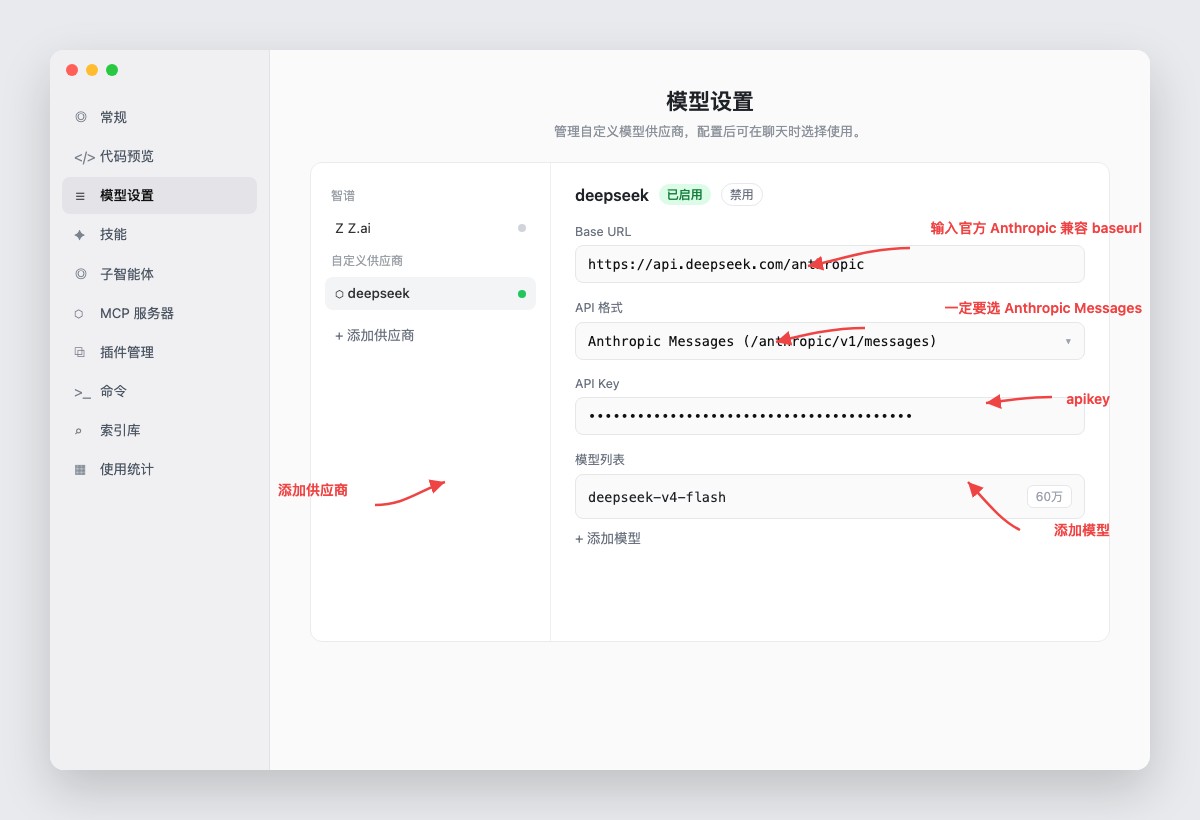The image size is (1200, 820).
Task: Click the 常规 sidebar icon
Action: coord(80,117)
